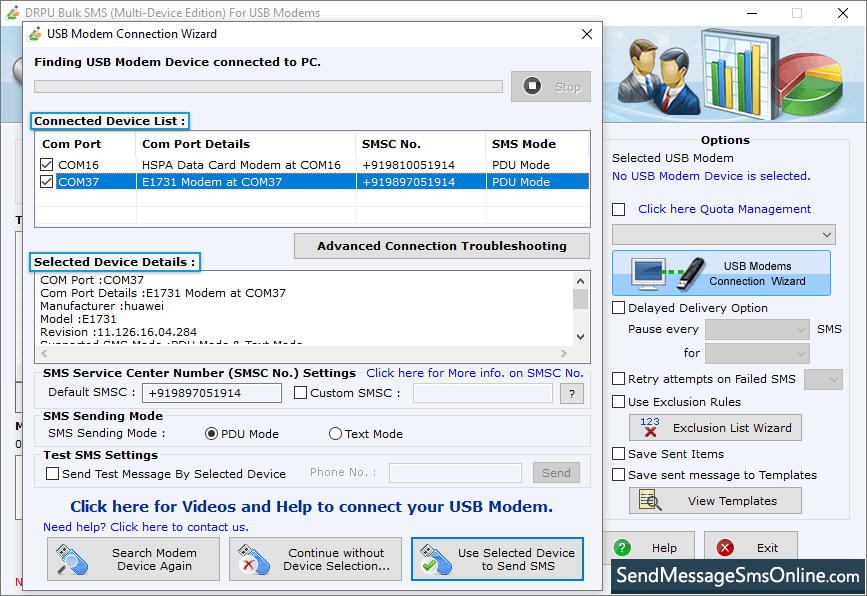Click the modem search progress bar
Viewport: 867px width, 596px height.
click(x=268, y=86)
